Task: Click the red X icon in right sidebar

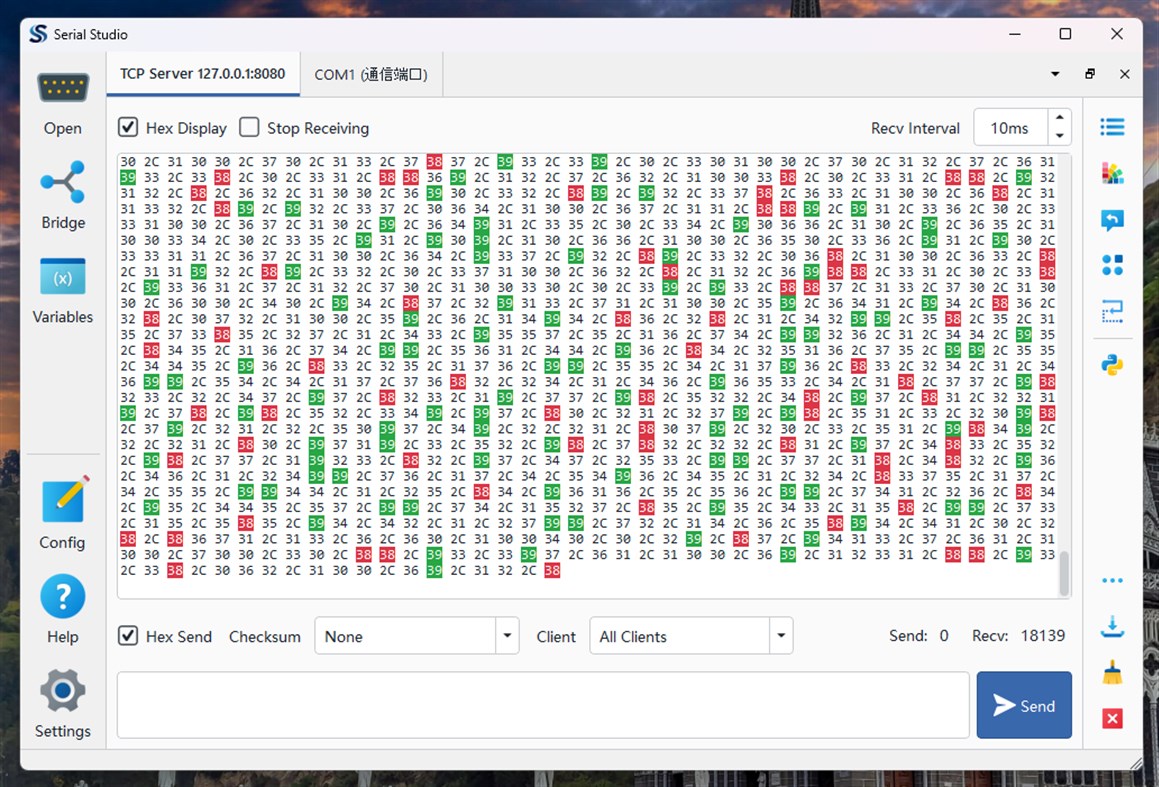Action: (x=1112, y=718)
